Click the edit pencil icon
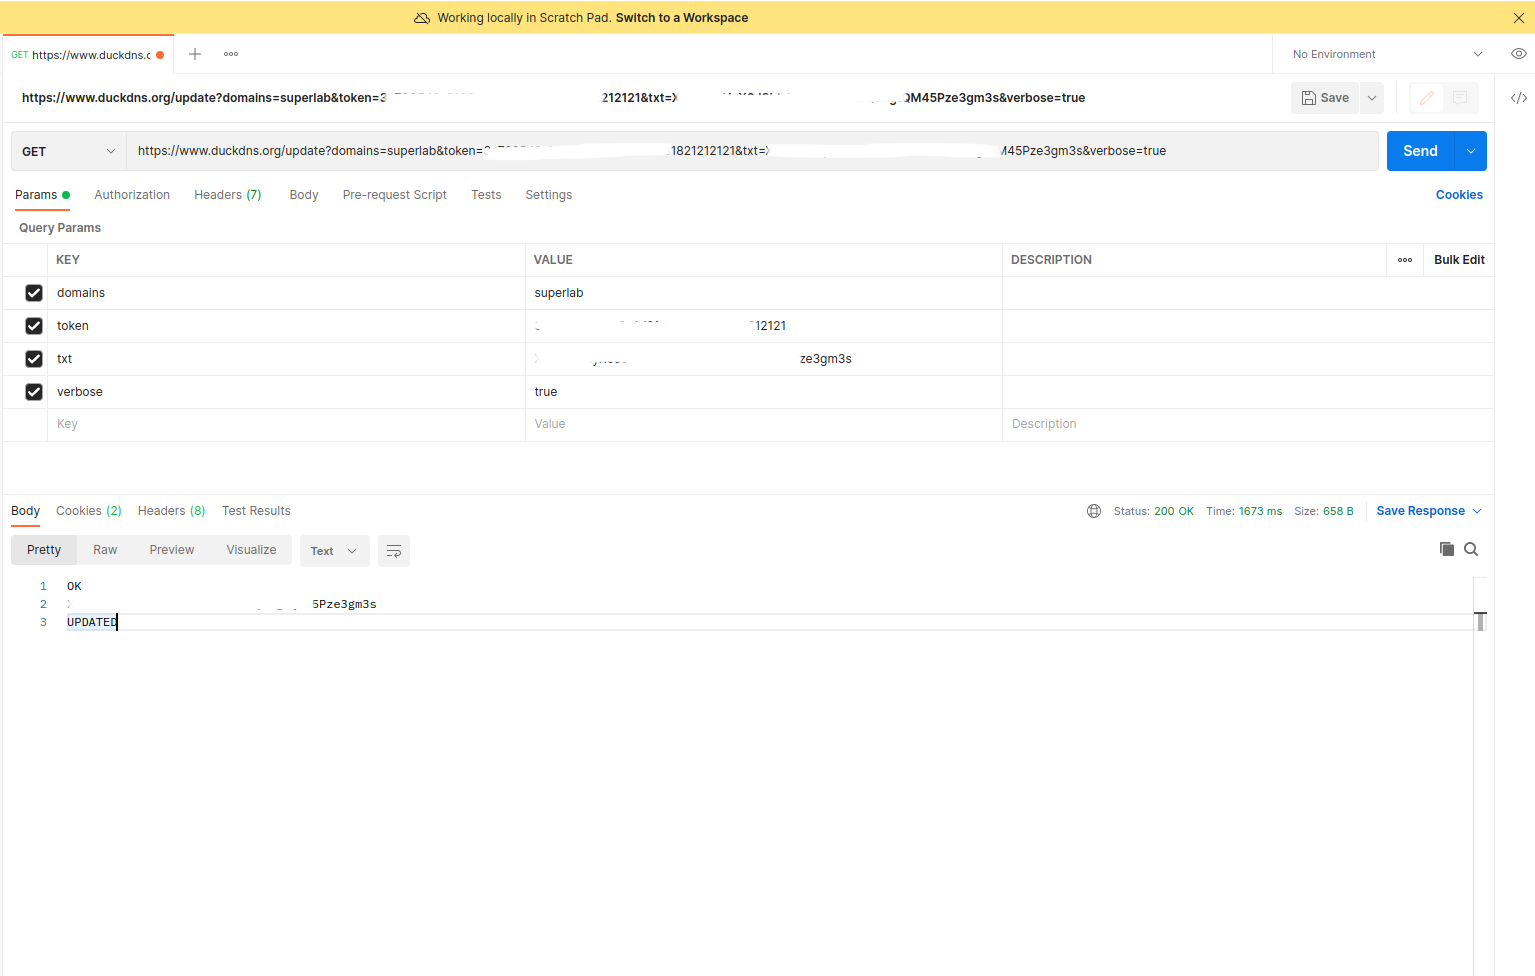The height and width of the screenshot is (976, 1535). coord(1427,98)
